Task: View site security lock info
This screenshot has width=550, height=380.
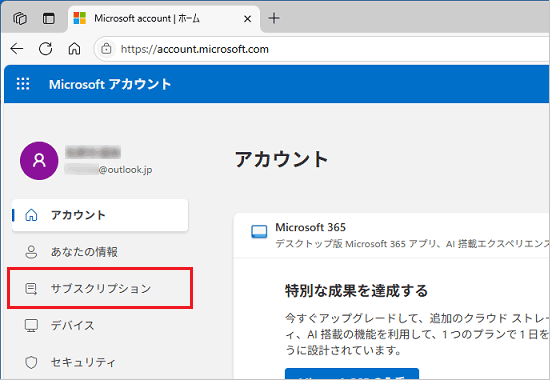Action: click(x=106, y=48)
